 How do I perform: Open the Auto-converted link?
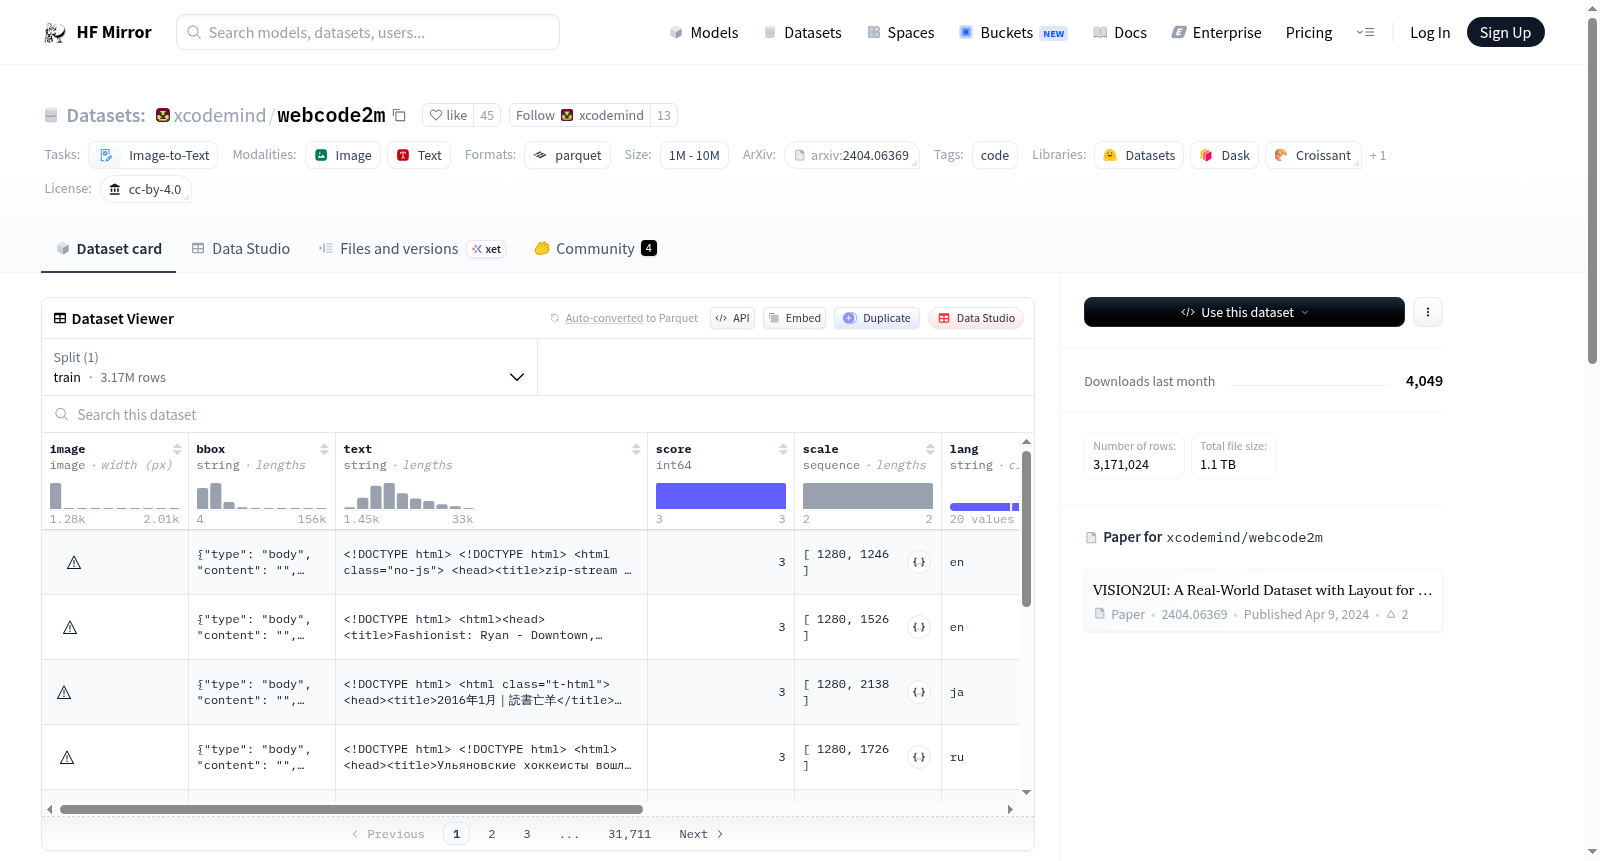[604, 318]
